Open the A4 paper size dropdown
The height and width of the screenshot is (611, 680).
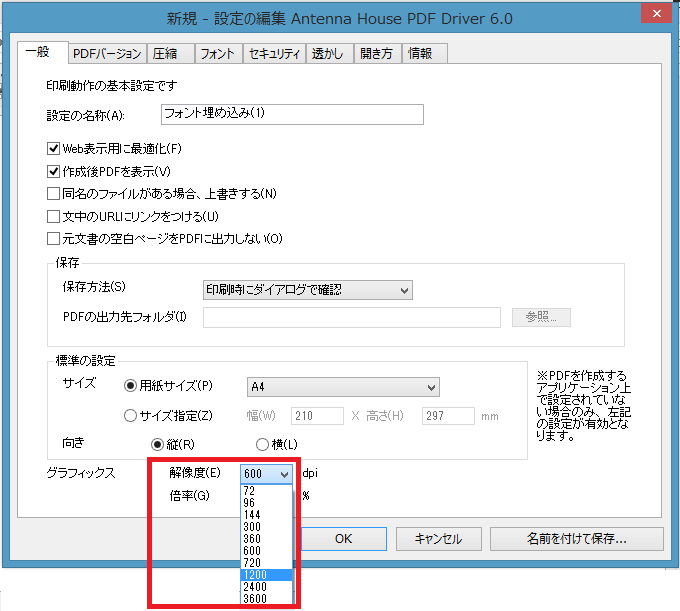pos(343,387)
